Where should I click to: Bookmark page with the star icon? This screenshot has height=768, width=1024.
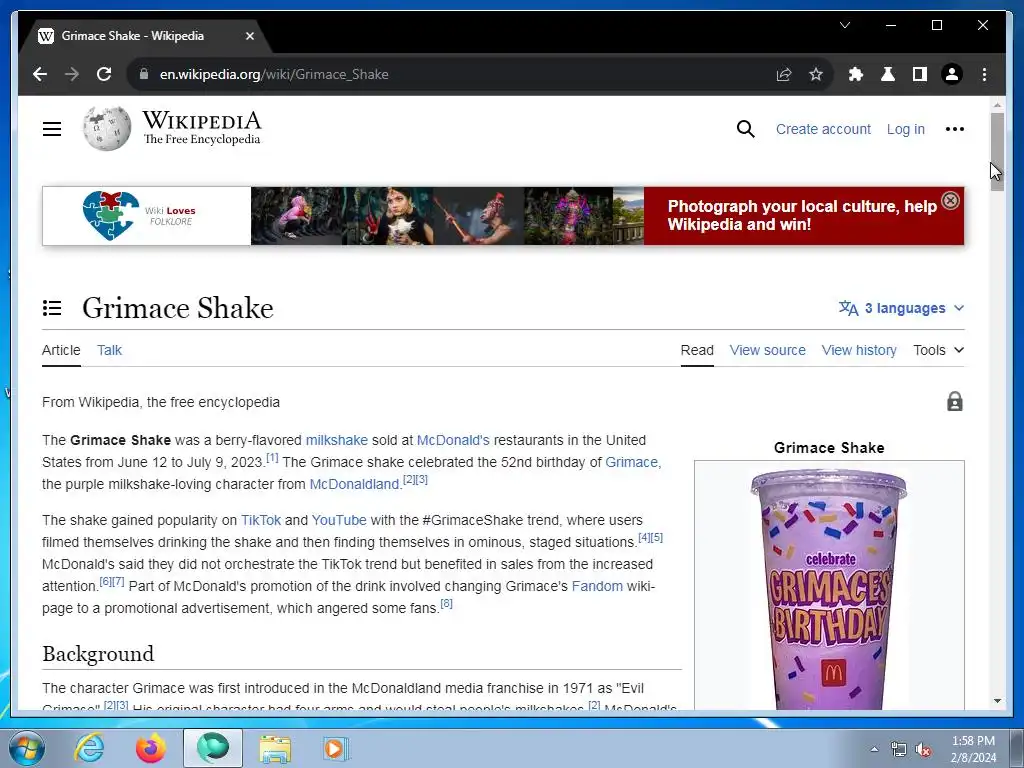click(816, 74)
